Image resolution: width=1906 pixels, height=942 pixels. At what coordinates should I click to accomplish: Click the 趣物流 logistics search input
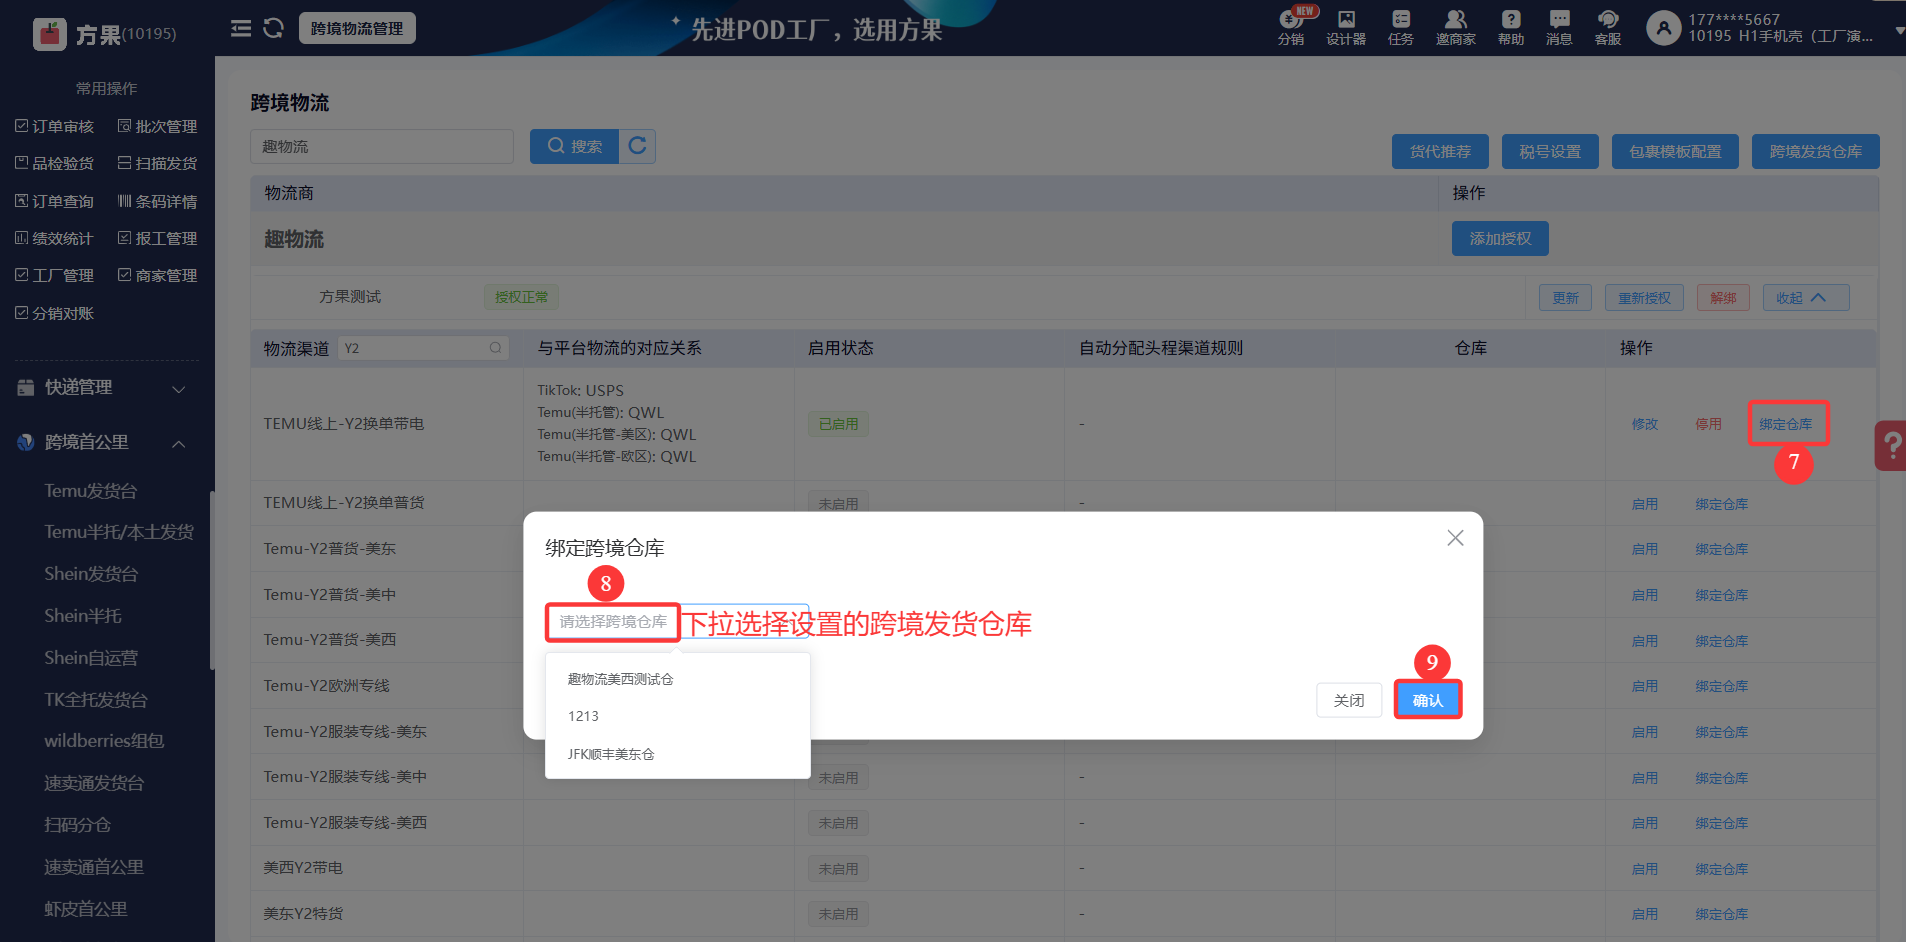click(x=382, y=146)
